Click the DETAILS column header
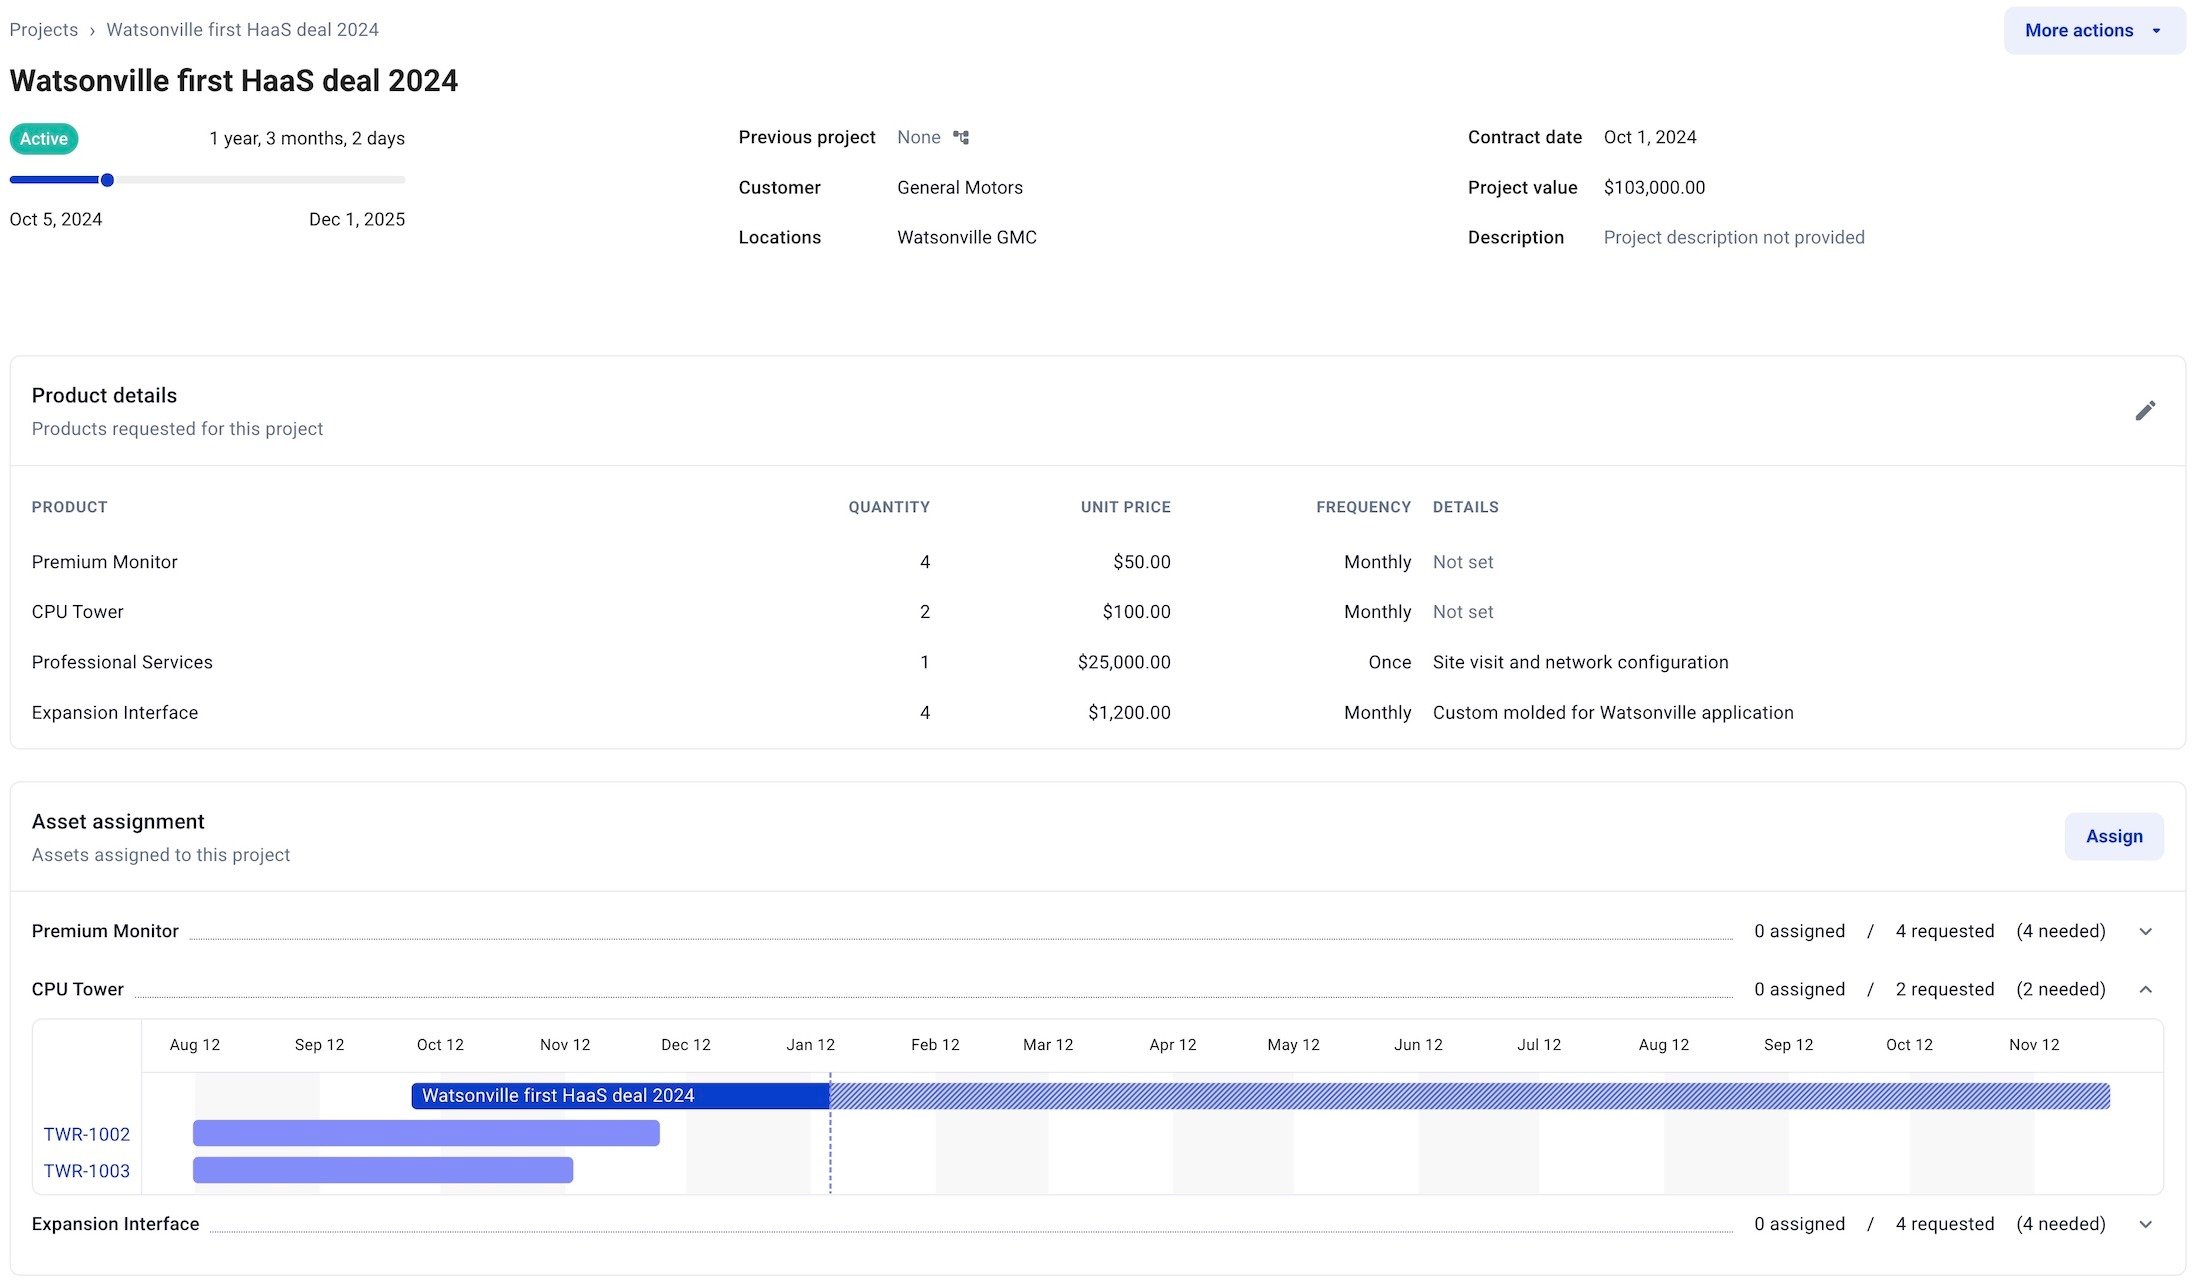This screenshot has height=1286, width=2201. (x=1465, y=507)
